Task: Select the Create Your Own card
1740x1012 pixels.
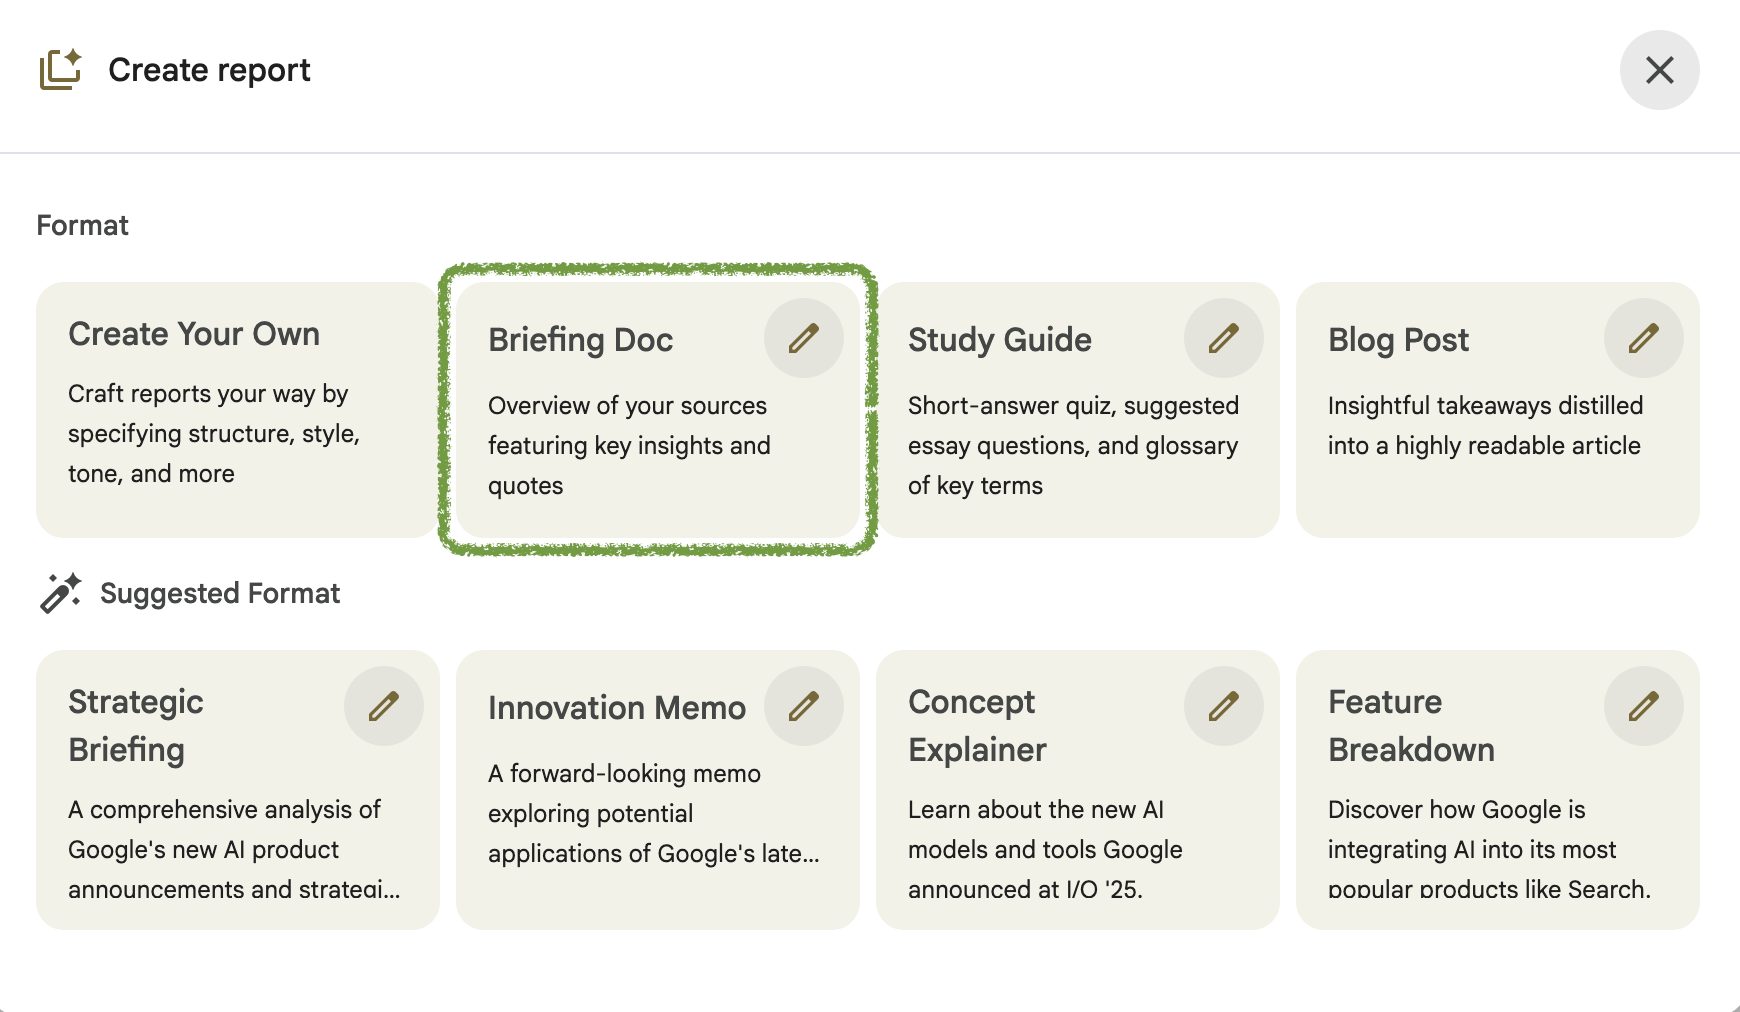Action: (x=237, y=410)
